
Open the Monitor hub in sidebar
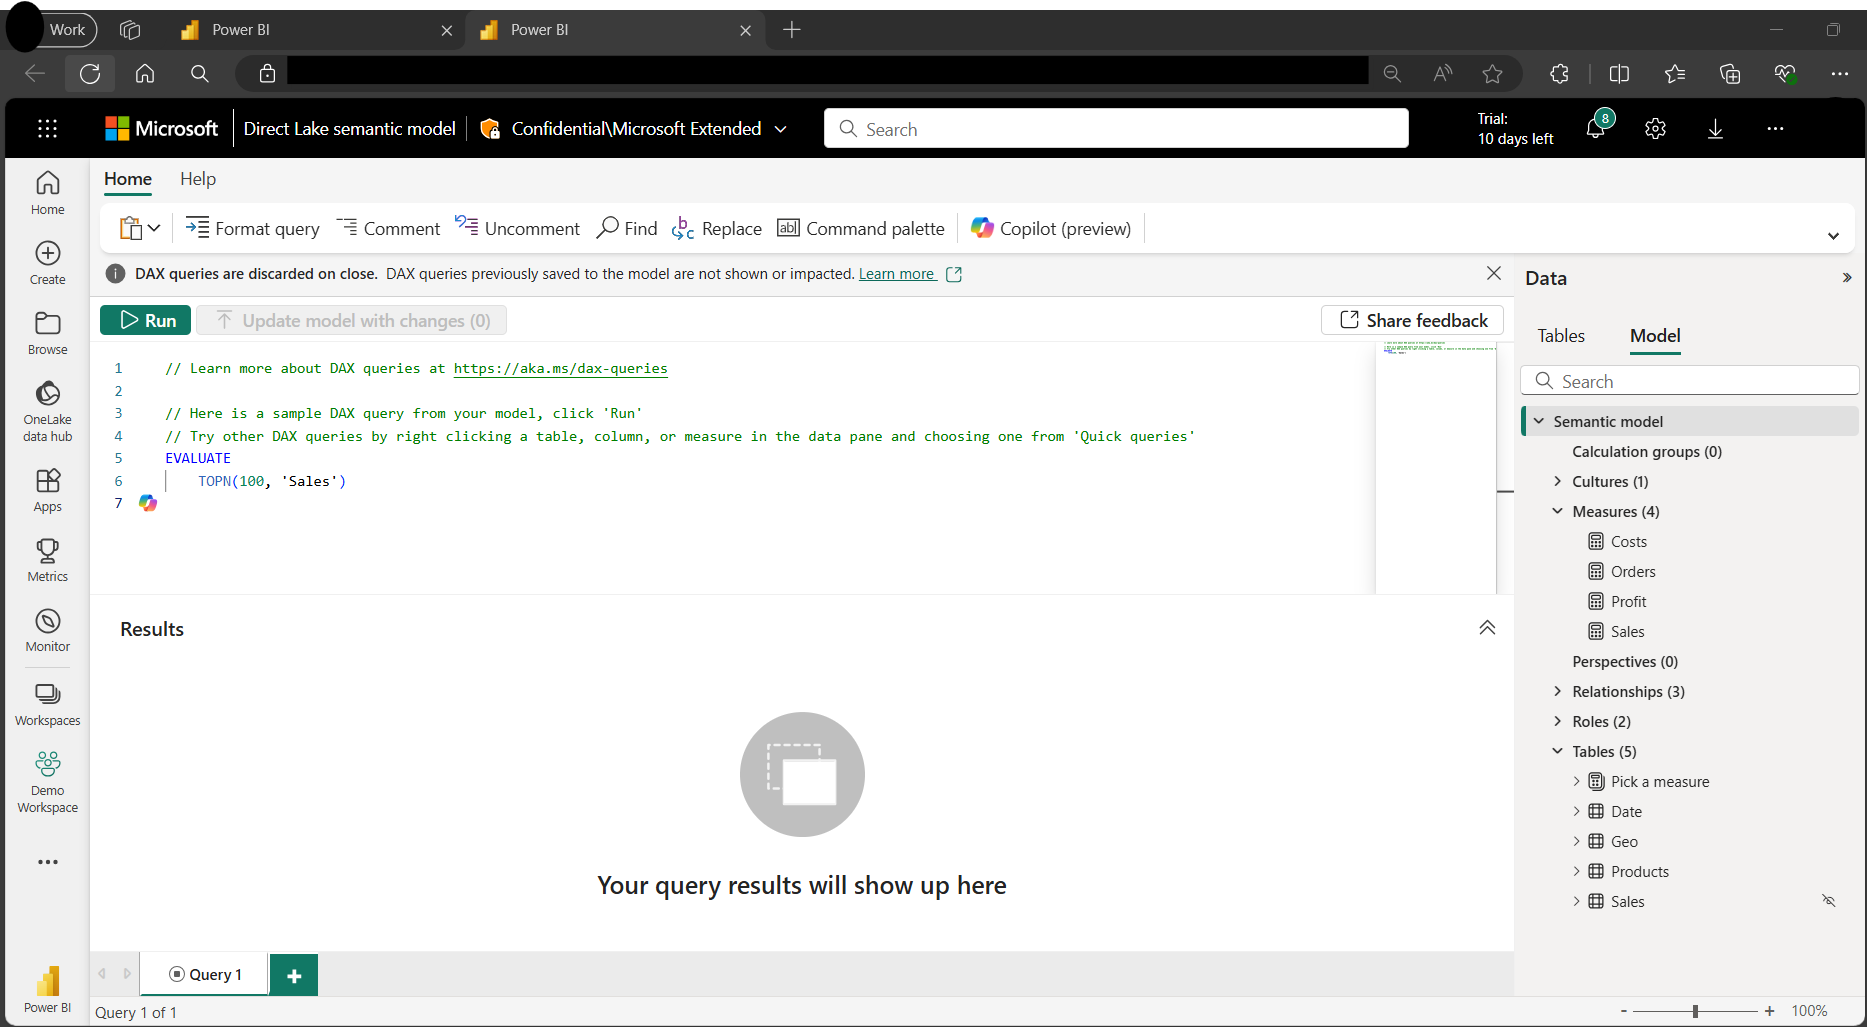pyautogui.click(x=47, y=630)
